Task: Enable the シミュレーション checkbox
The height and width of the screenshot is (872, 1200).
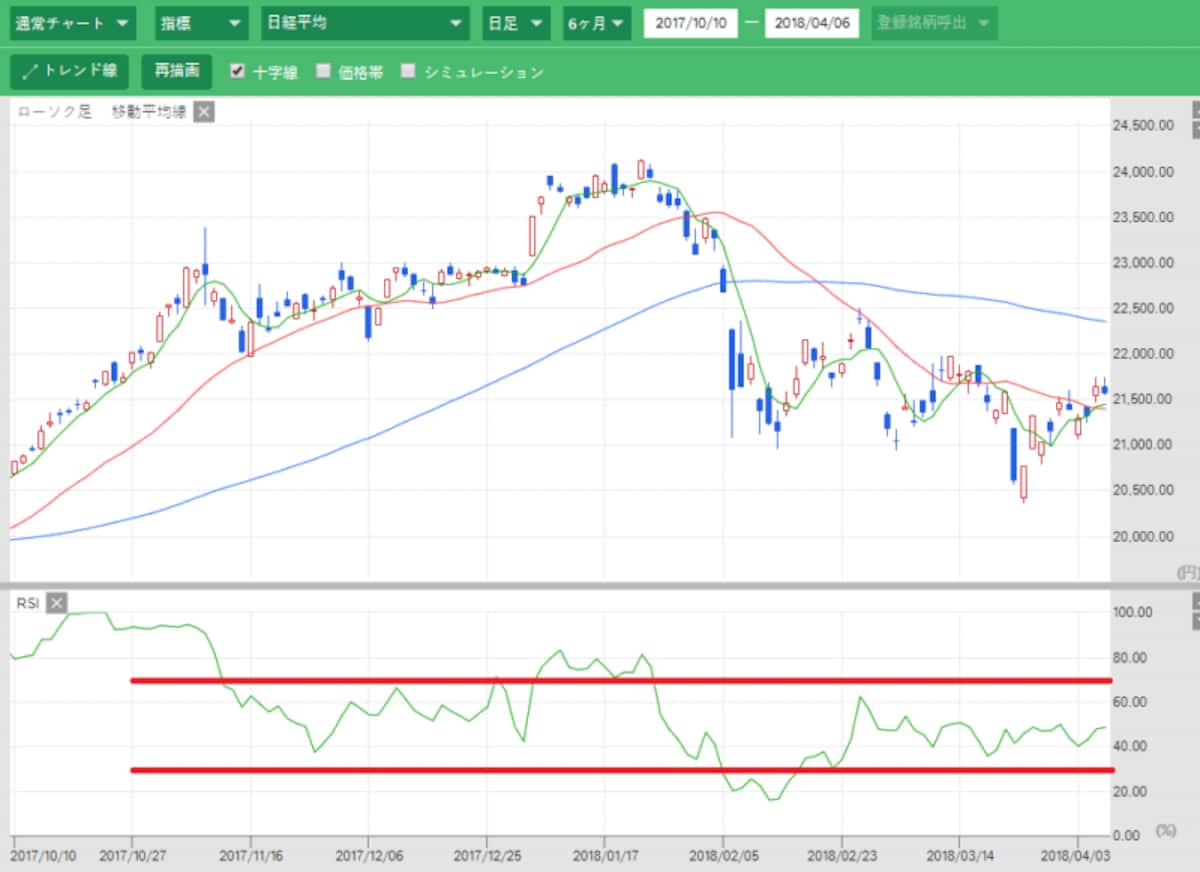Action: [408, 71]
